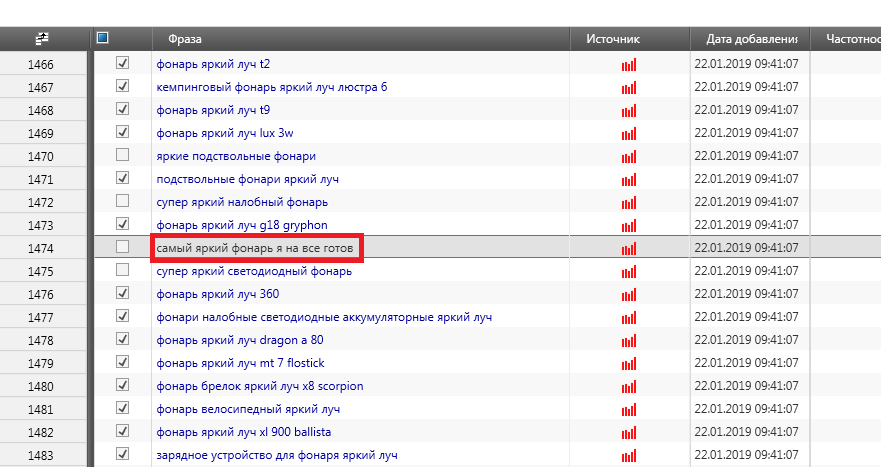Image resolution: width=881 pixels, height=467 pixels.
Task: Open phrase зарядное устройство для фонаря яркий луч
Action: point(277,455)
